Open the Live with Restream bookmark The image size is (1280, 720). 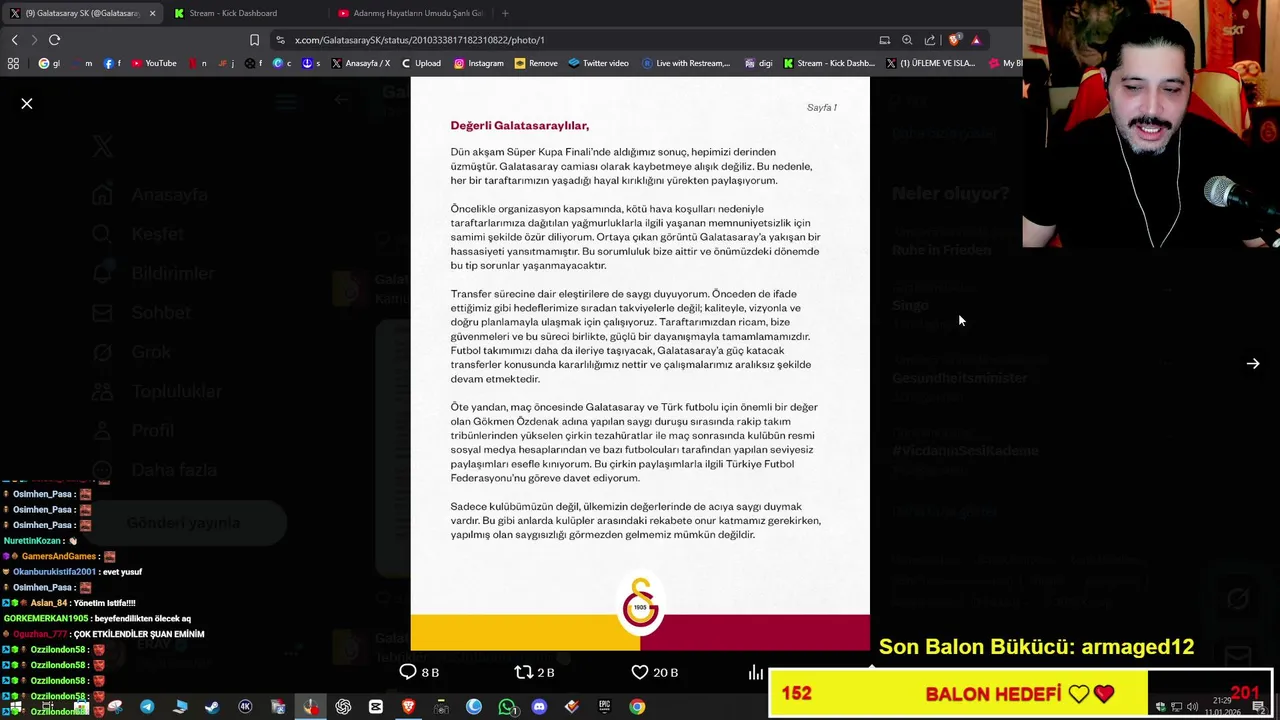686,63
